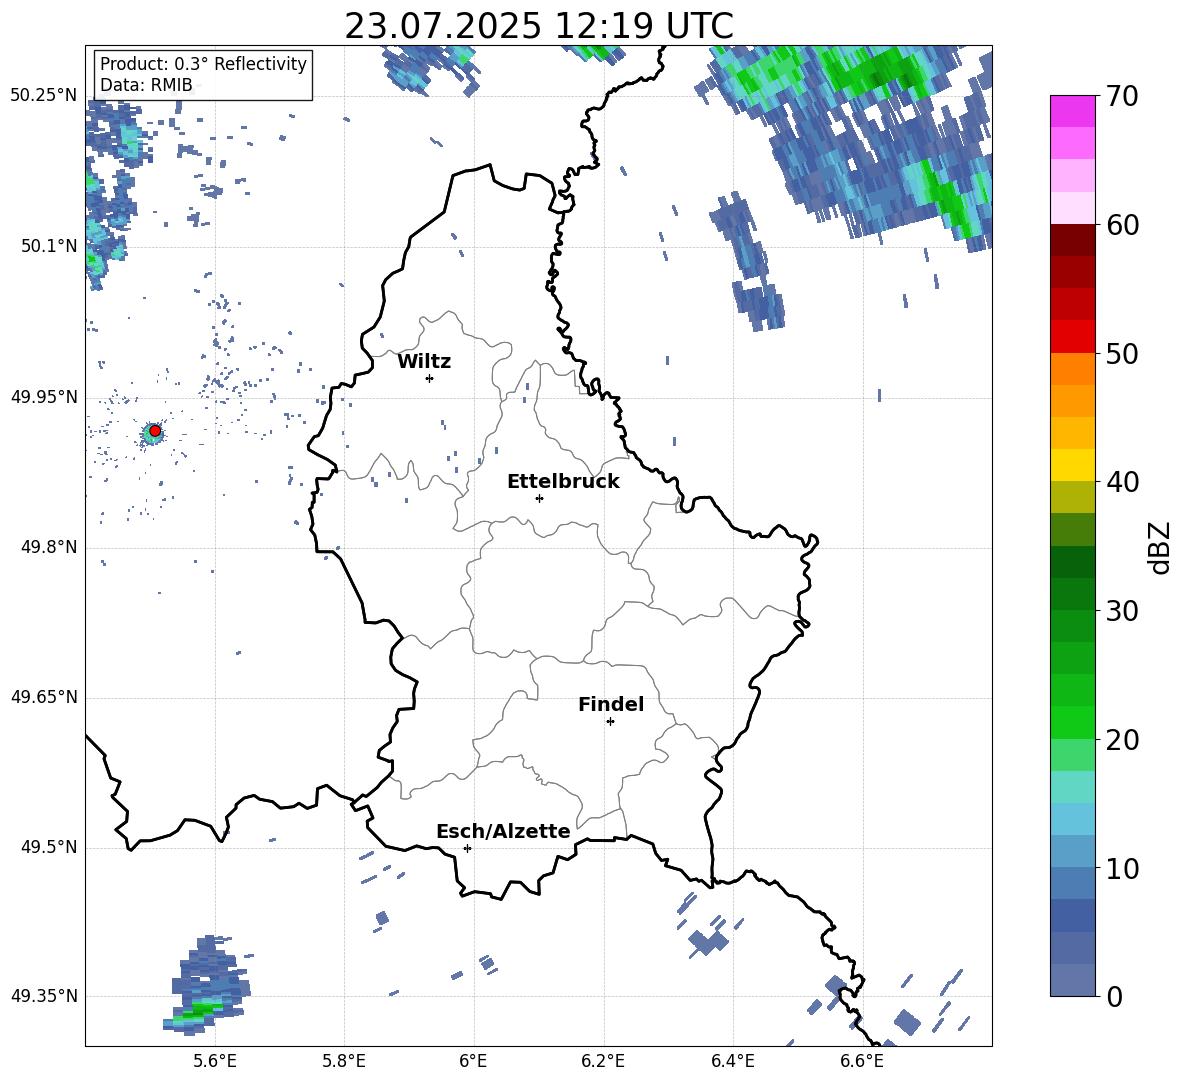Screen dimensions: 1184x1081
Task: Click the 49.95°N latitude tick label
Action: (44, 397)
